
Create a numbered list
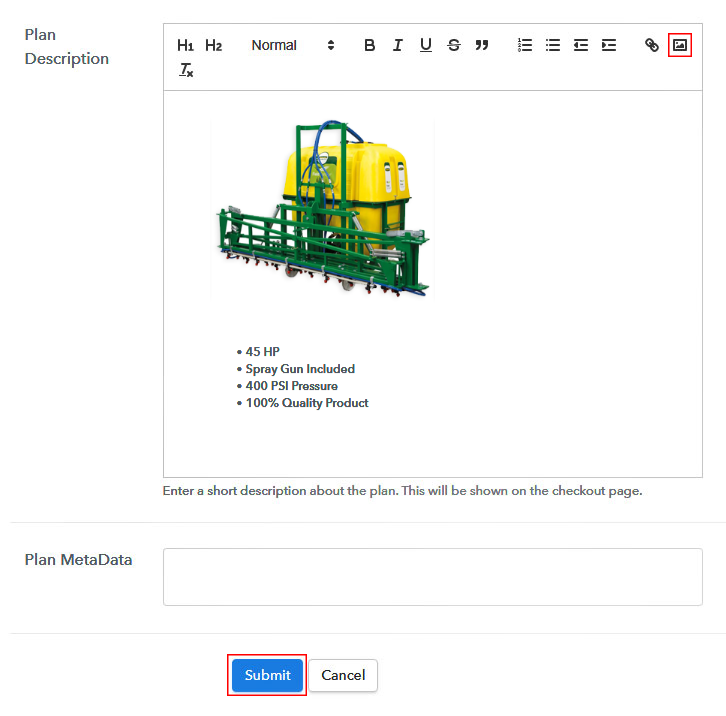(x=525, y=45)
